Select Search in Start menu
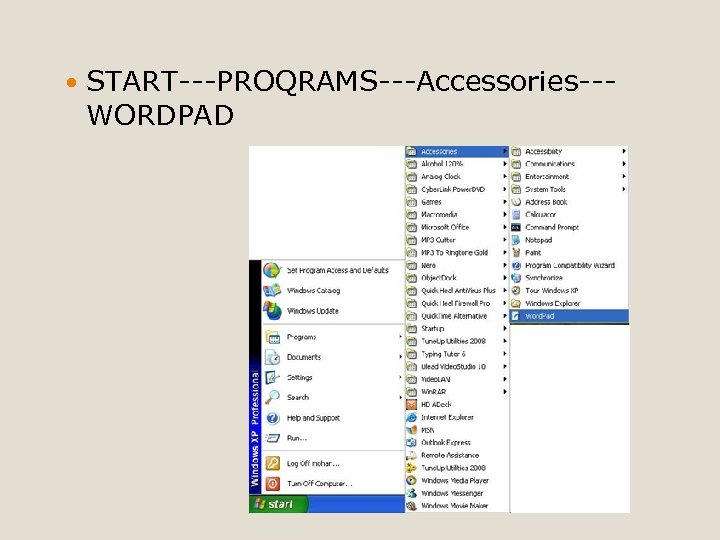 [332, 397]
